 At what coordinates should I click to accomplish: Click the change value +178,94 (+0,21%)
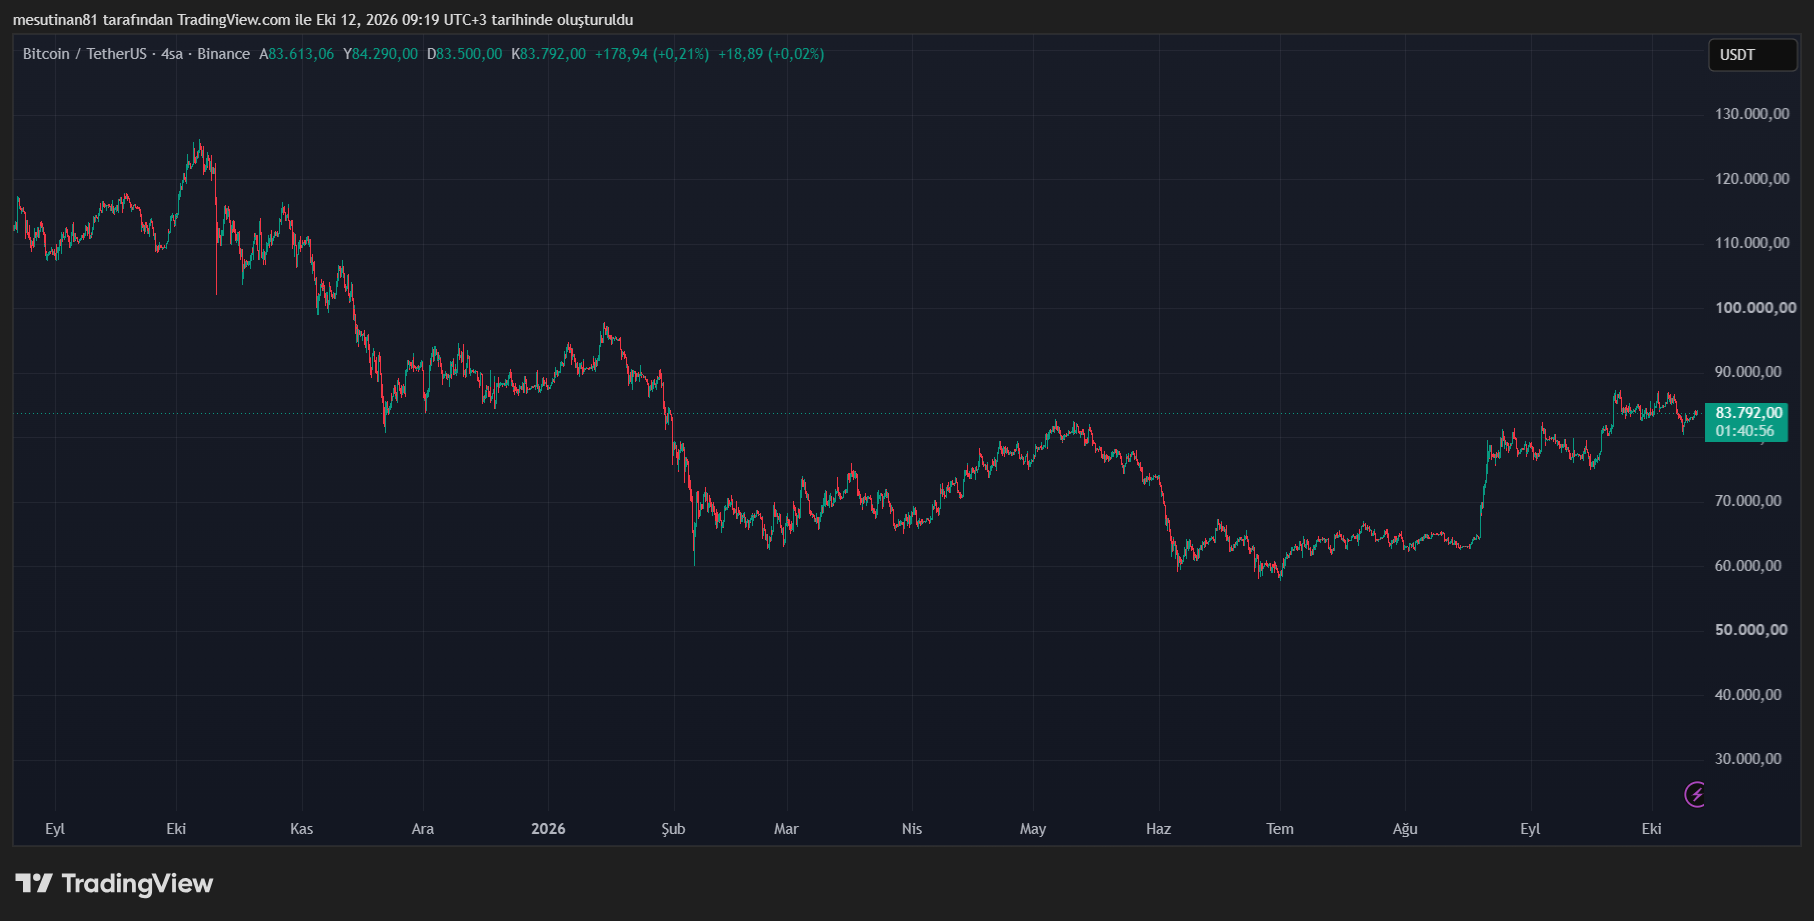pos(652,54)
